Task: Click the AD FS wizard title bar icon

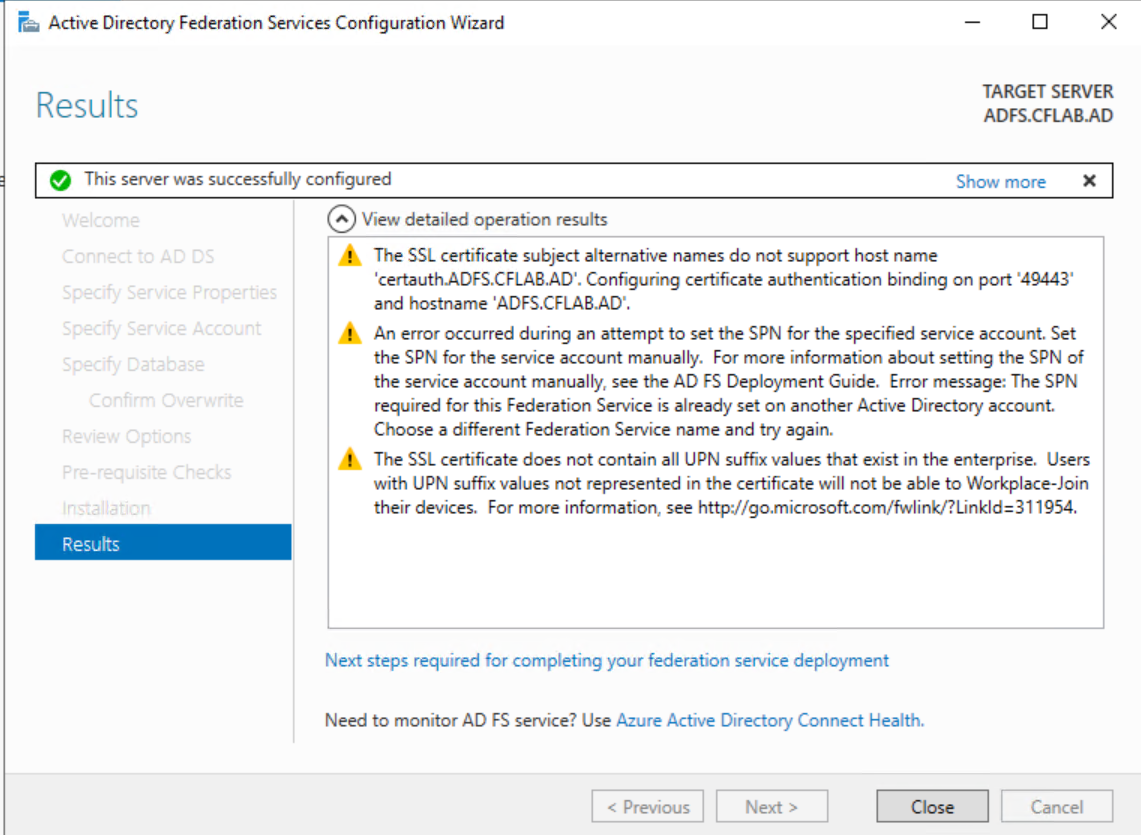Action: (28, 23)
